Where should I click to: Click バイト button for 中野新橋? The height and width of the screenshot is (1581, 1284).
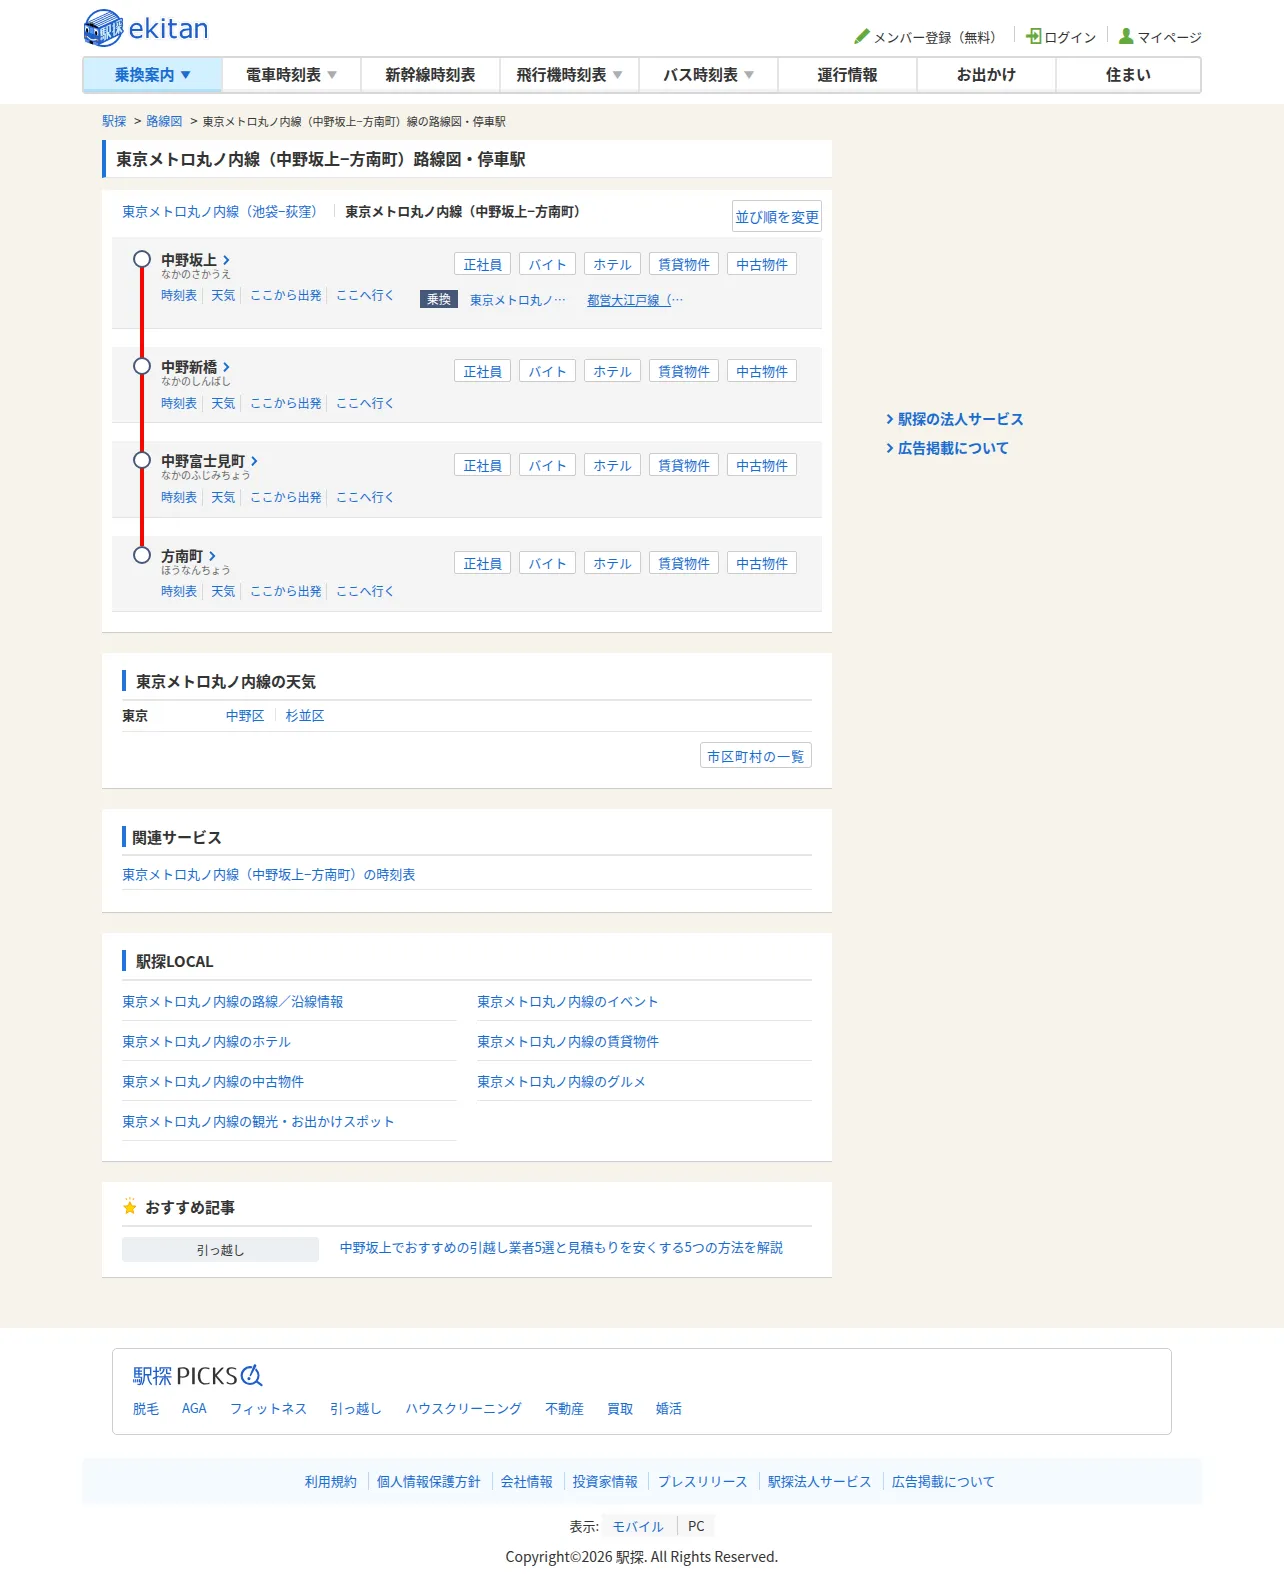point(548,371)
